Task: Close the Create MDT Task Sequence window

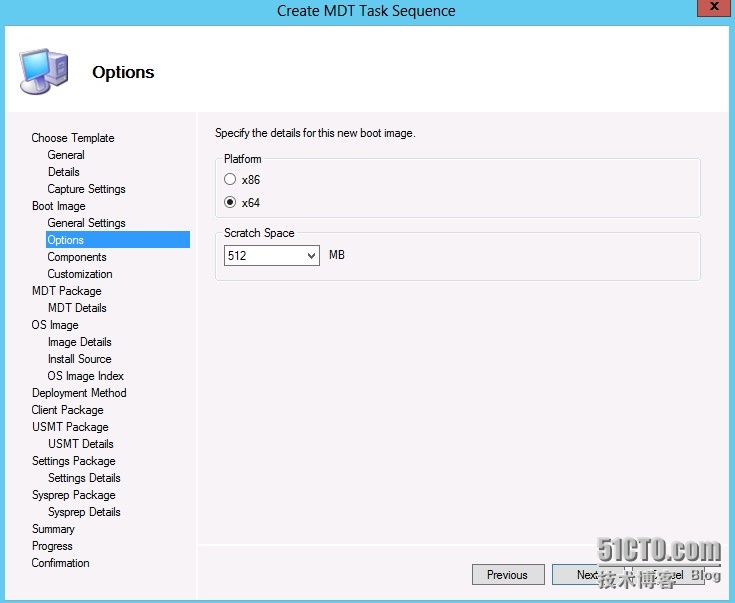Action: tap(713, 8)
